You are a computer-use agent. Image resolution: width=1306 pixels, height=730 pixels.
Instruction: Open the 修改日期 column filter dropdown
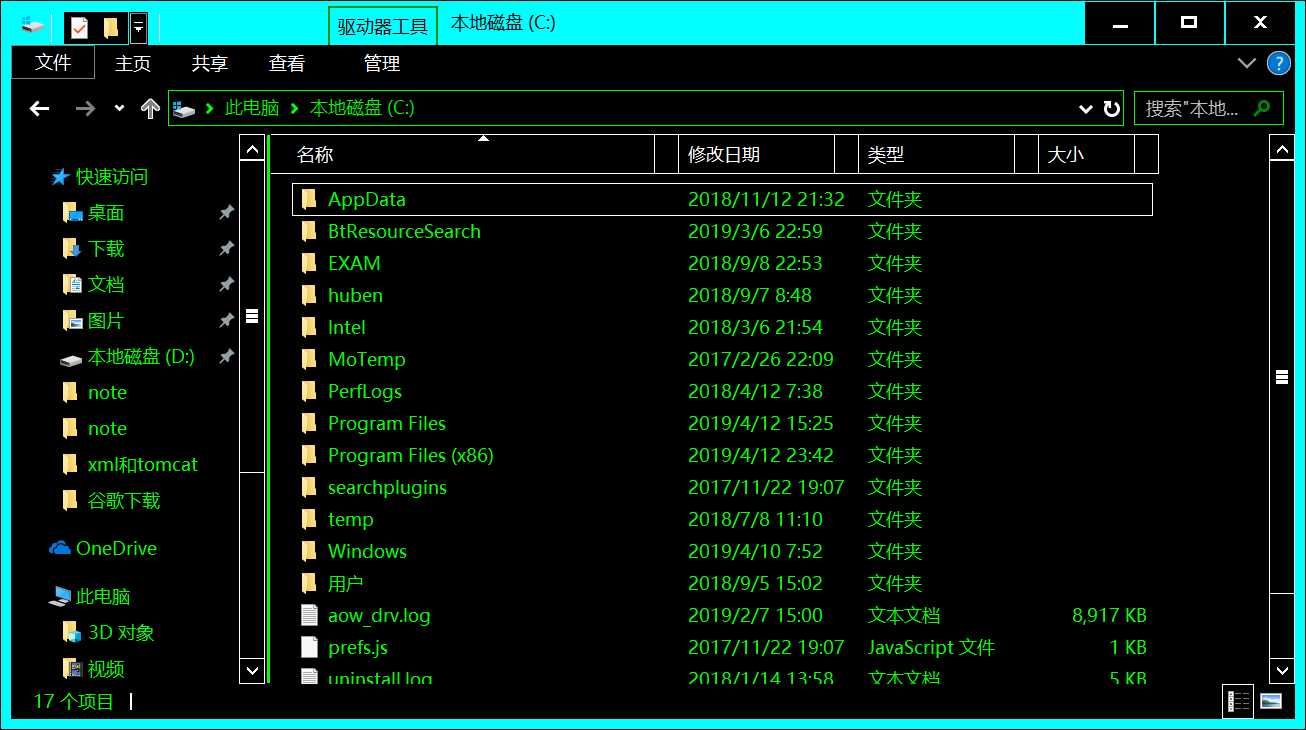click(846, 154)
